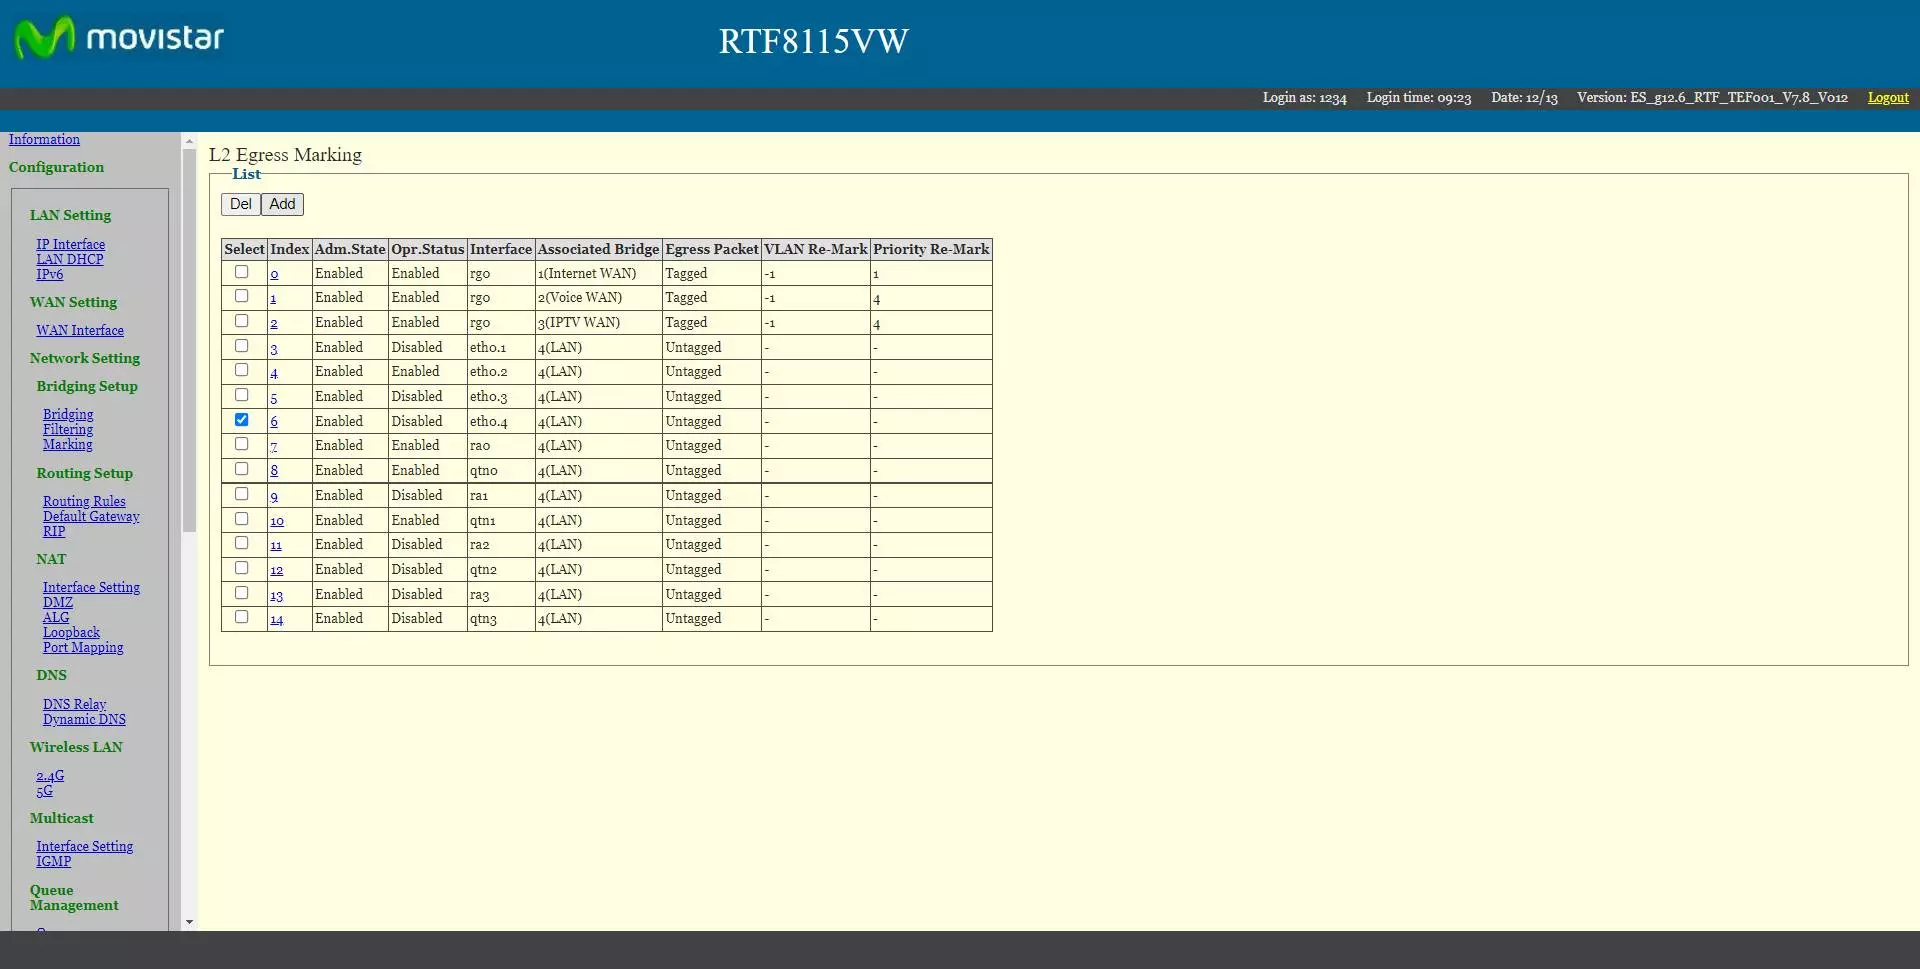This screenshot has width=1920, height=969.
Task: Go to the WAN Interface page
Action: coord(80,331)
